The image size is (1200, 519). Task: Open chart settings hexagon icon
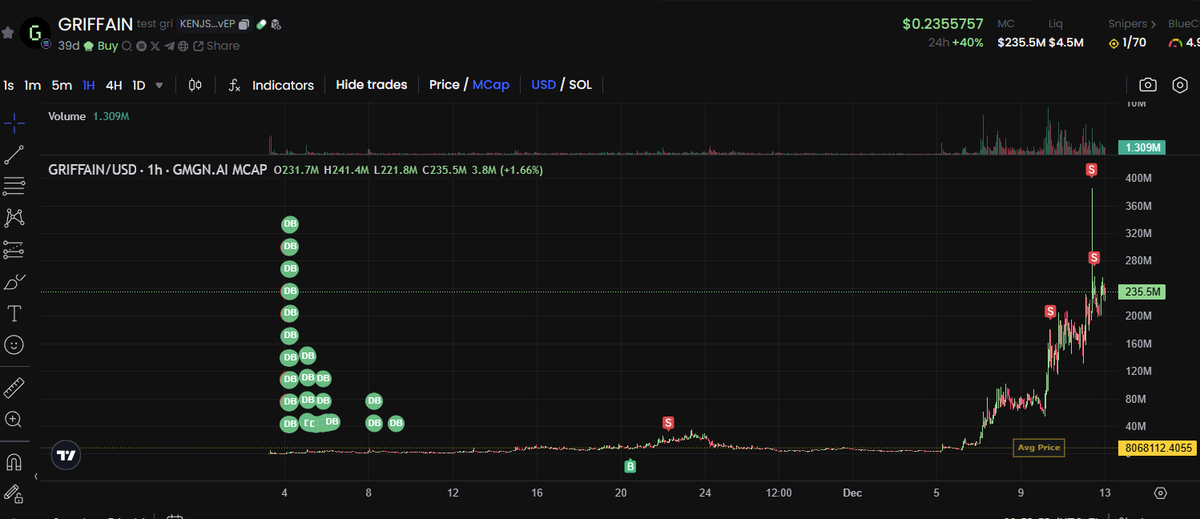[x=1180, y=85]
